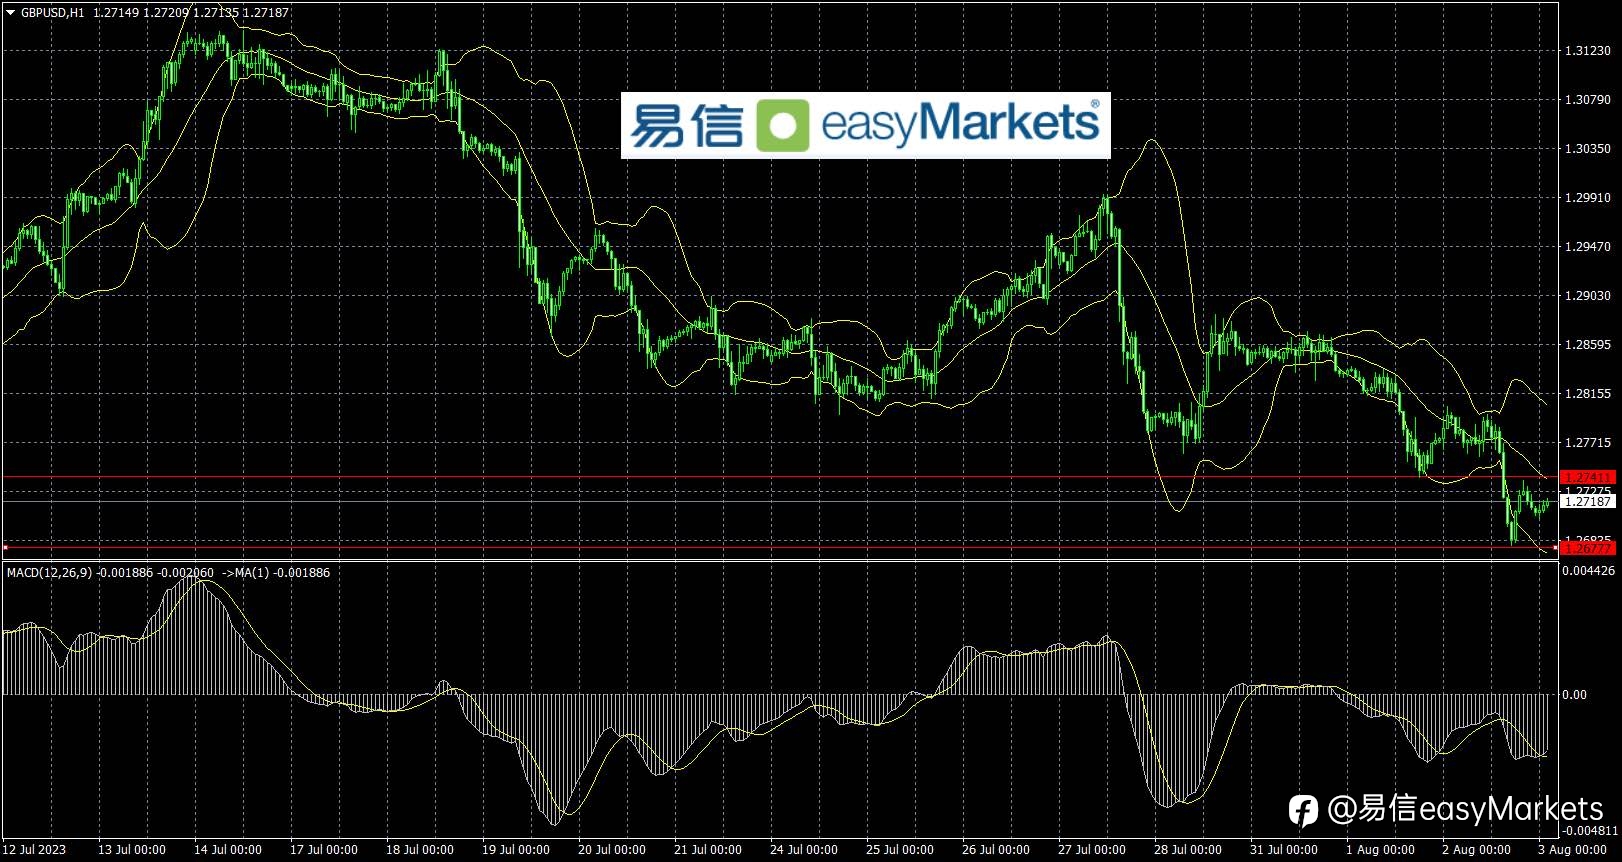Click the 1.31230 price axis label
1622x862 pixels.
[1588, 51]
